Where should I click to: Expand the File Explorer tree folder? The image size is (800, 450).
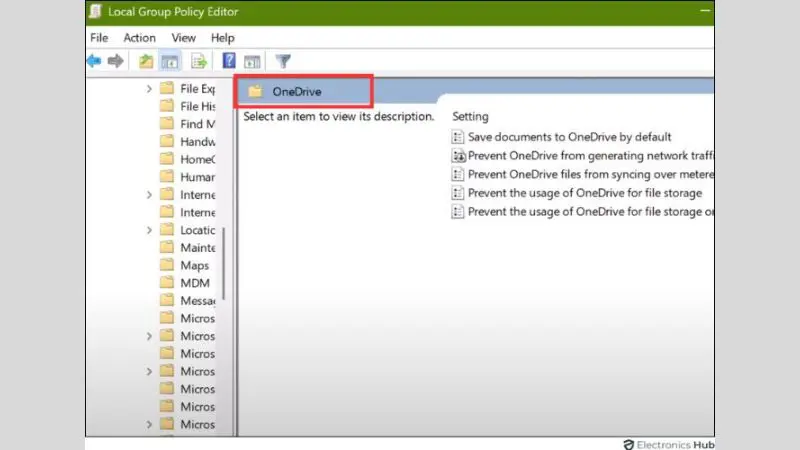point(149,89)
